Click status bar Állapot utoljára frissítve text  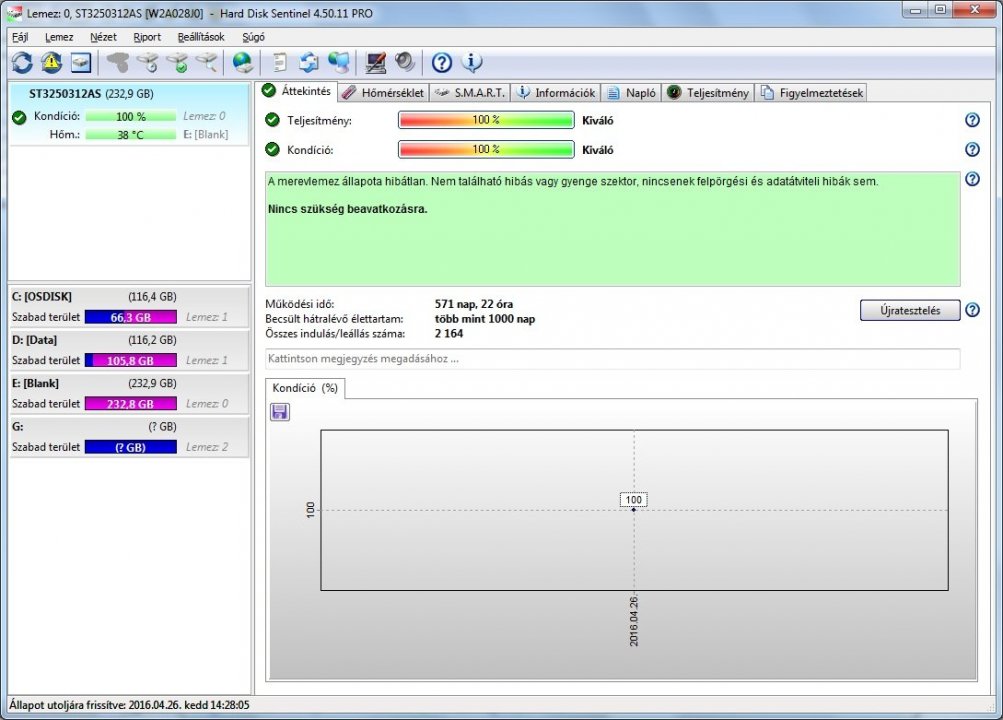[129, 705]
